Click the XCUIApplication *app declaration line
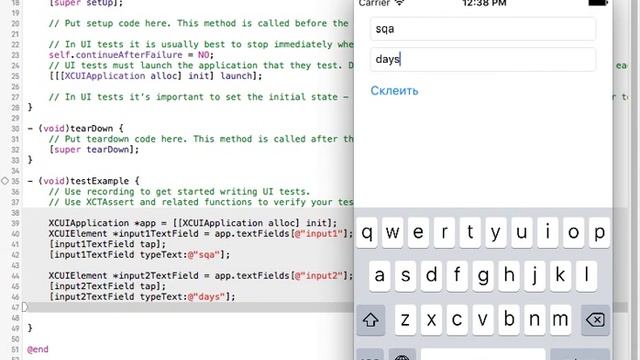 point(193,223)
